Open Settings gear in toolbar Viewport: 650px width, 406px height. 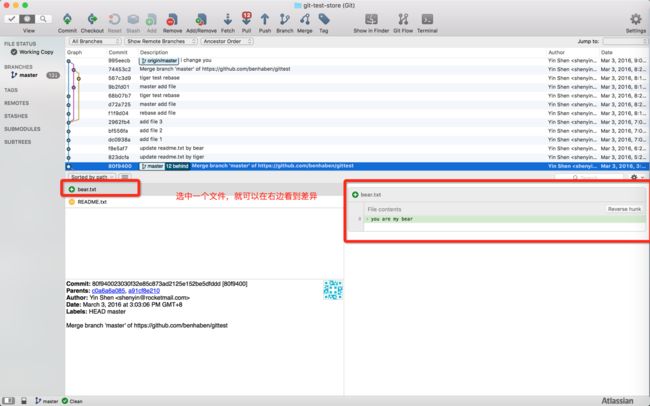(635, 19)
